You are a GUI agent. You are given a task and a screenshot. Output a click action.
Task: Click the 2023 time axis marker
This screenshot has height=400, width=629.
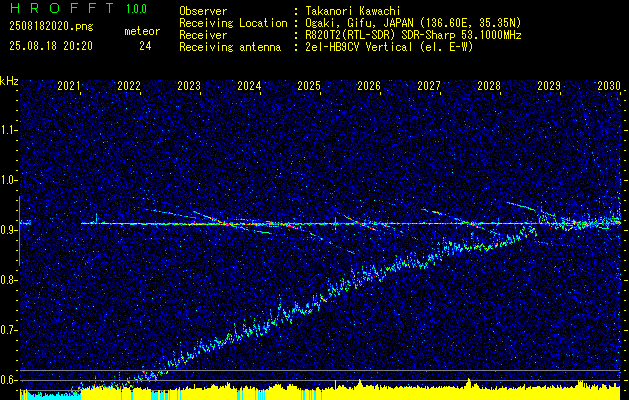pos(189,86)
